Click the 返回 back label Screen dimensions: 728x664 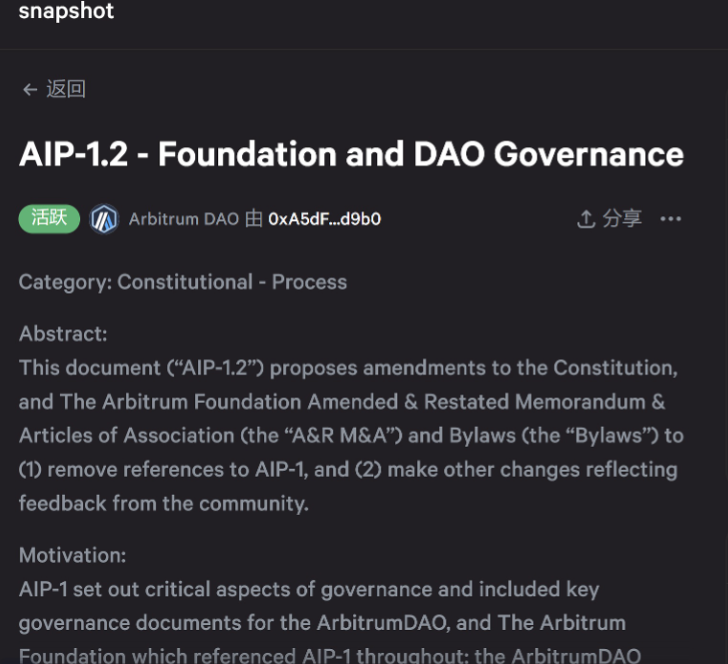point(66,90)
